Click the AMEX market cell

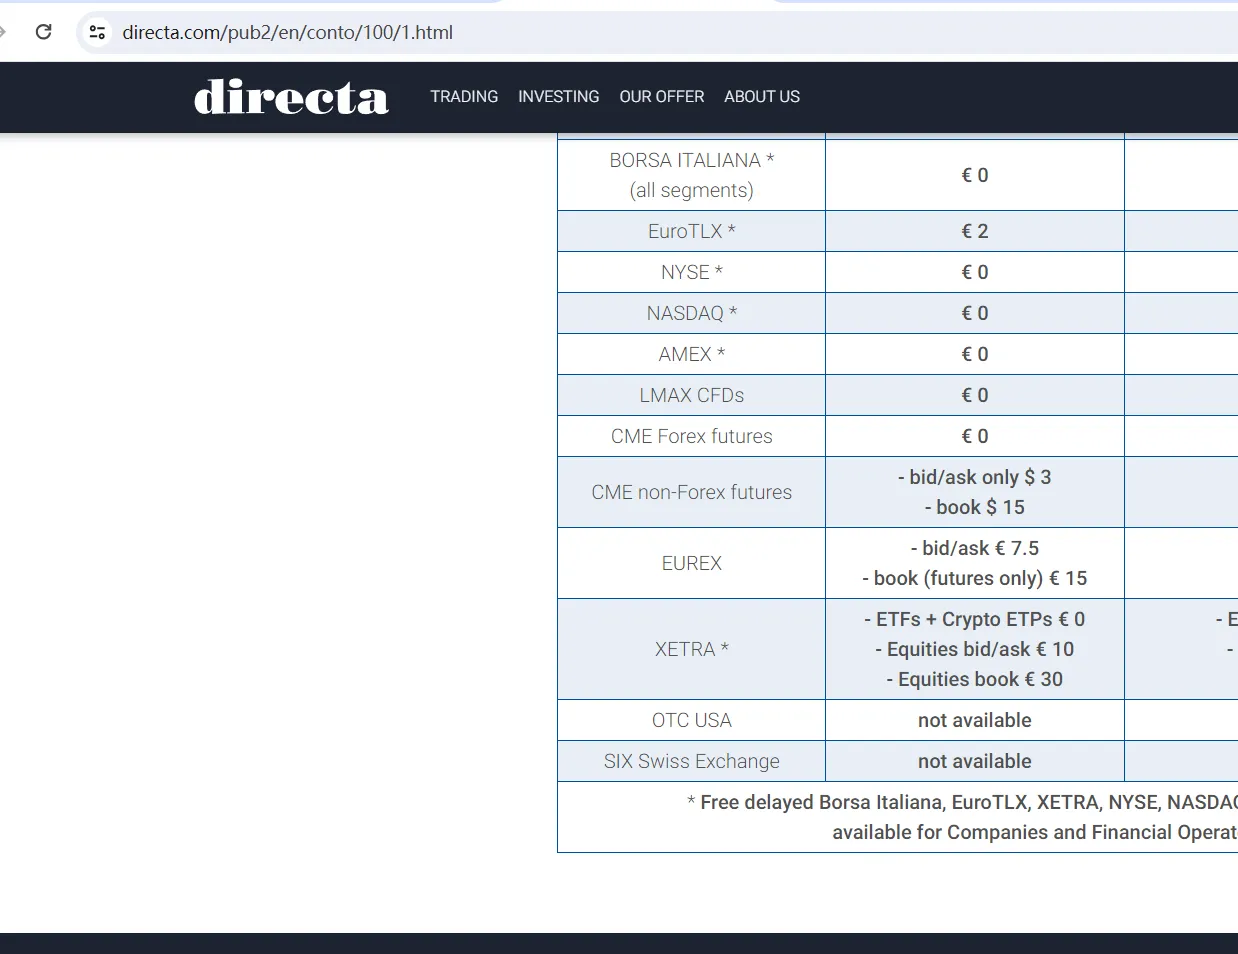pyautogui.click(x=691, y=354)
